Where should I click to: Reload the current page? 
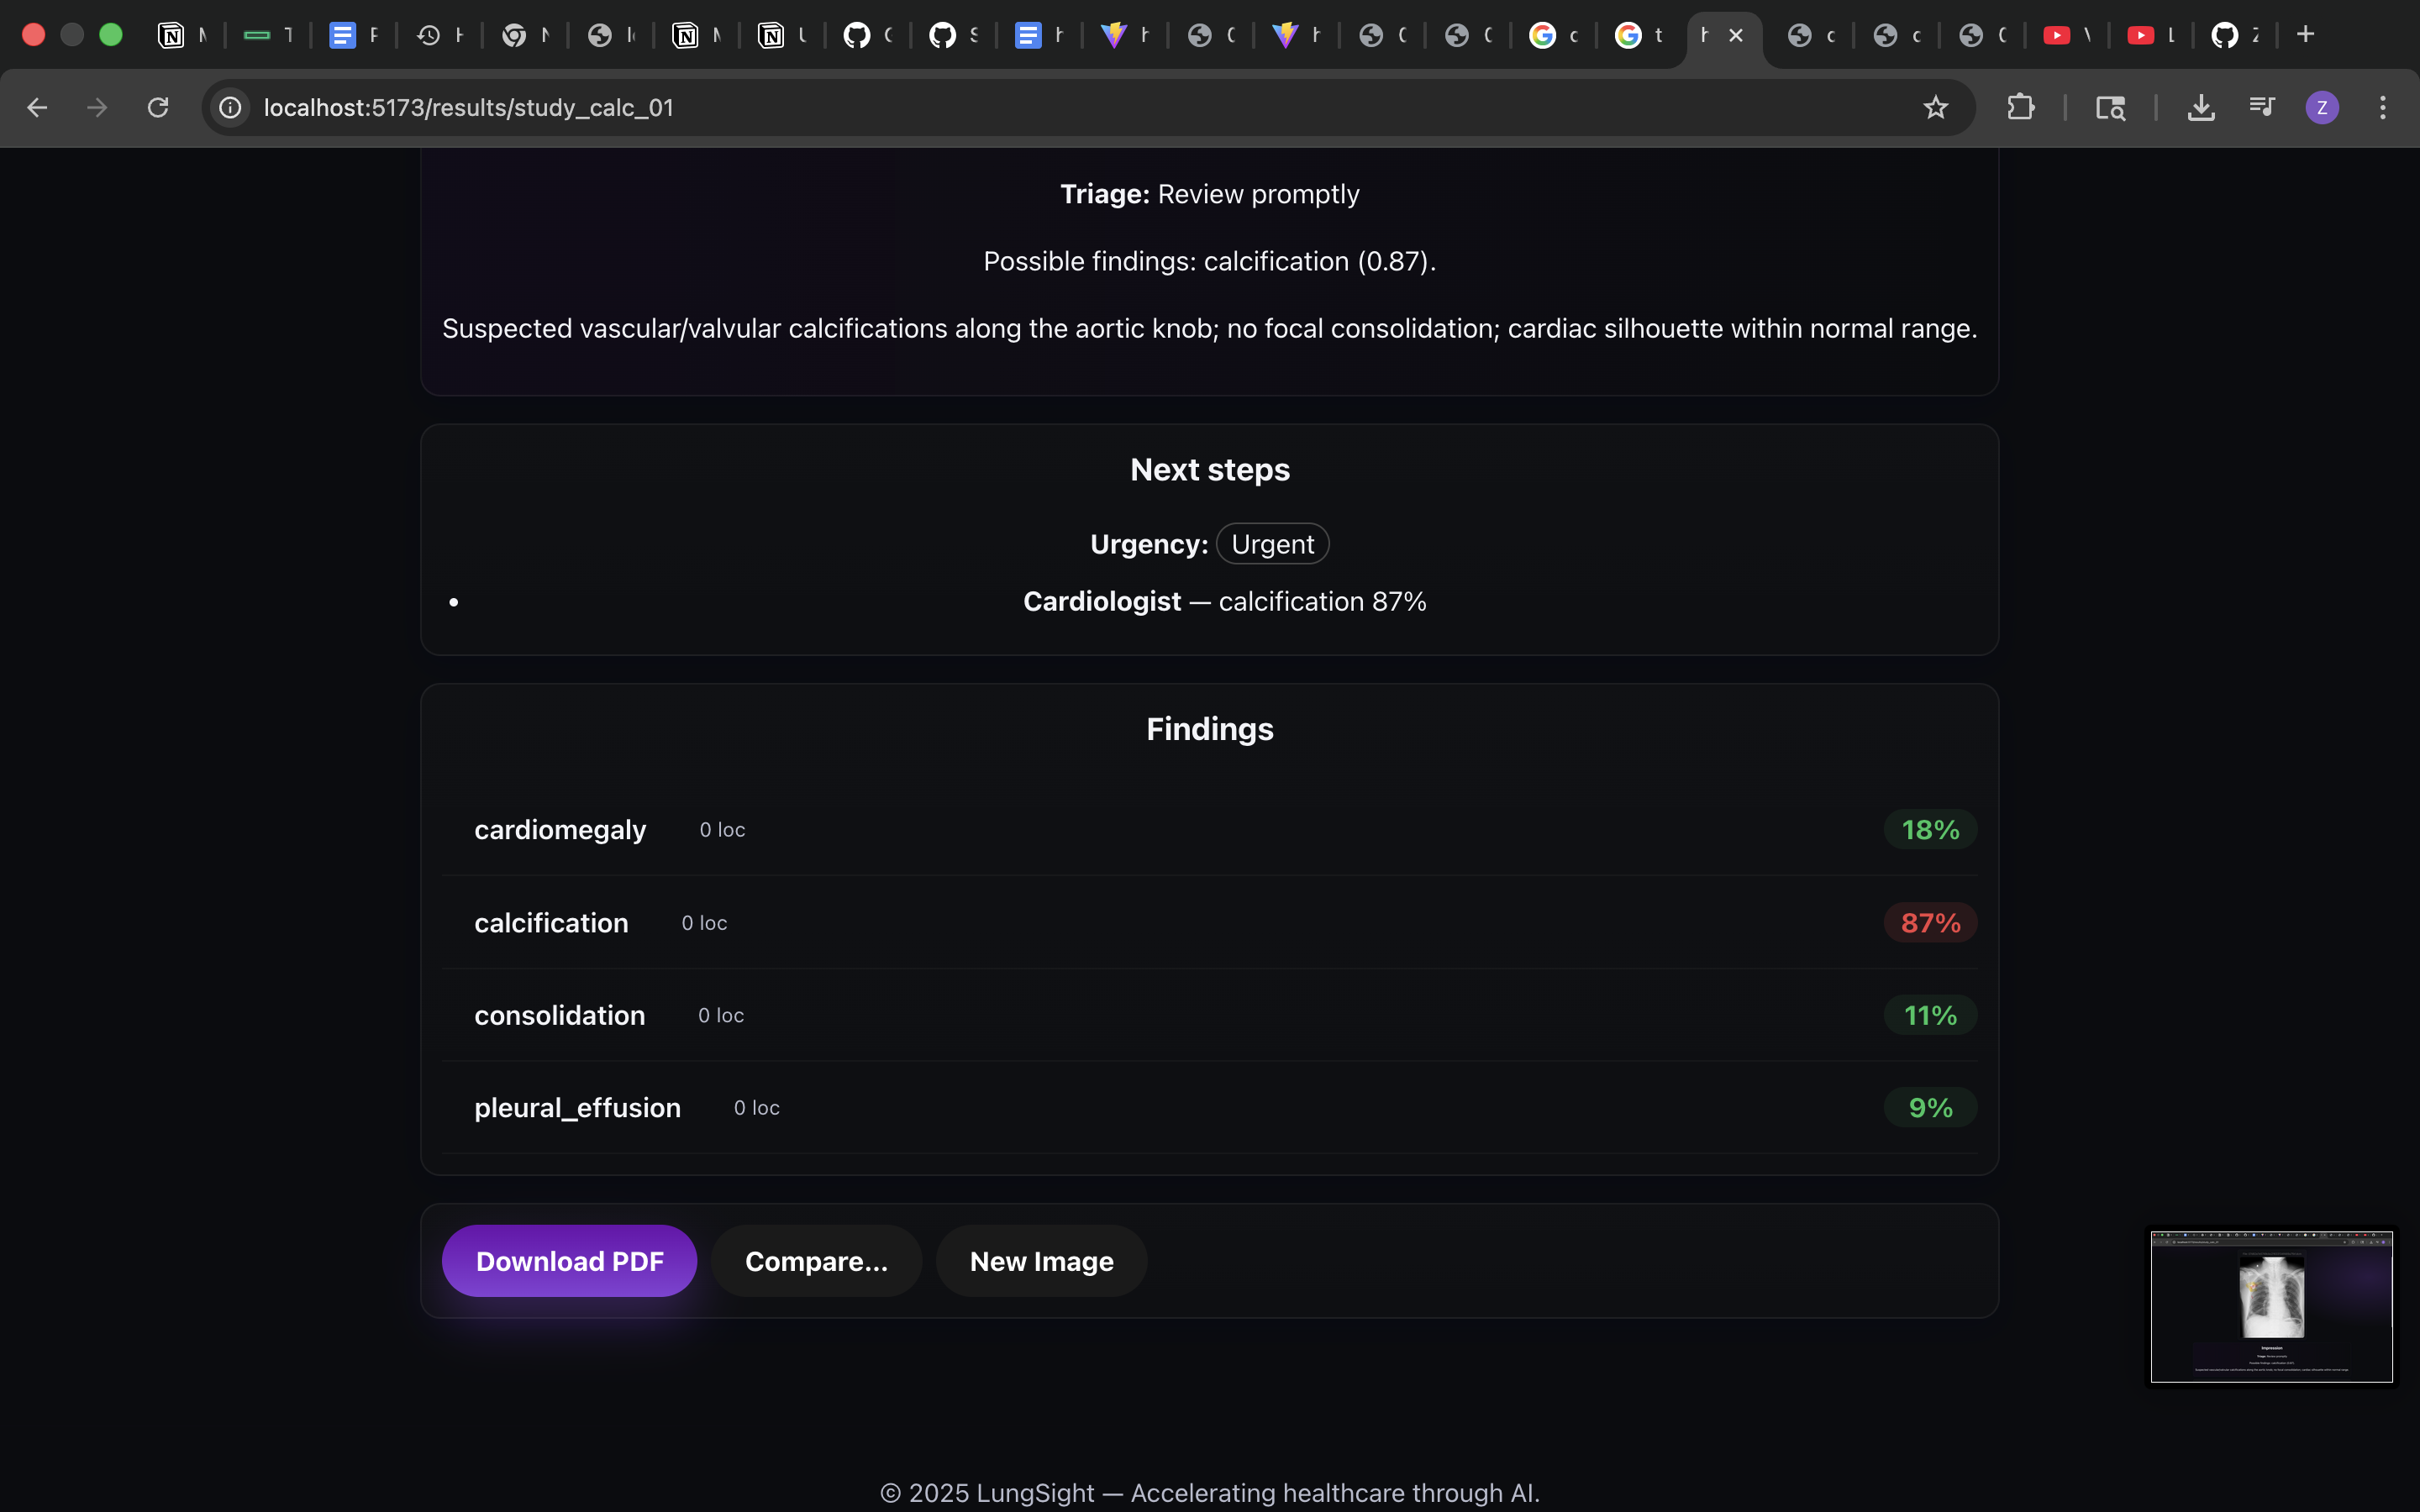click(158, 107)
